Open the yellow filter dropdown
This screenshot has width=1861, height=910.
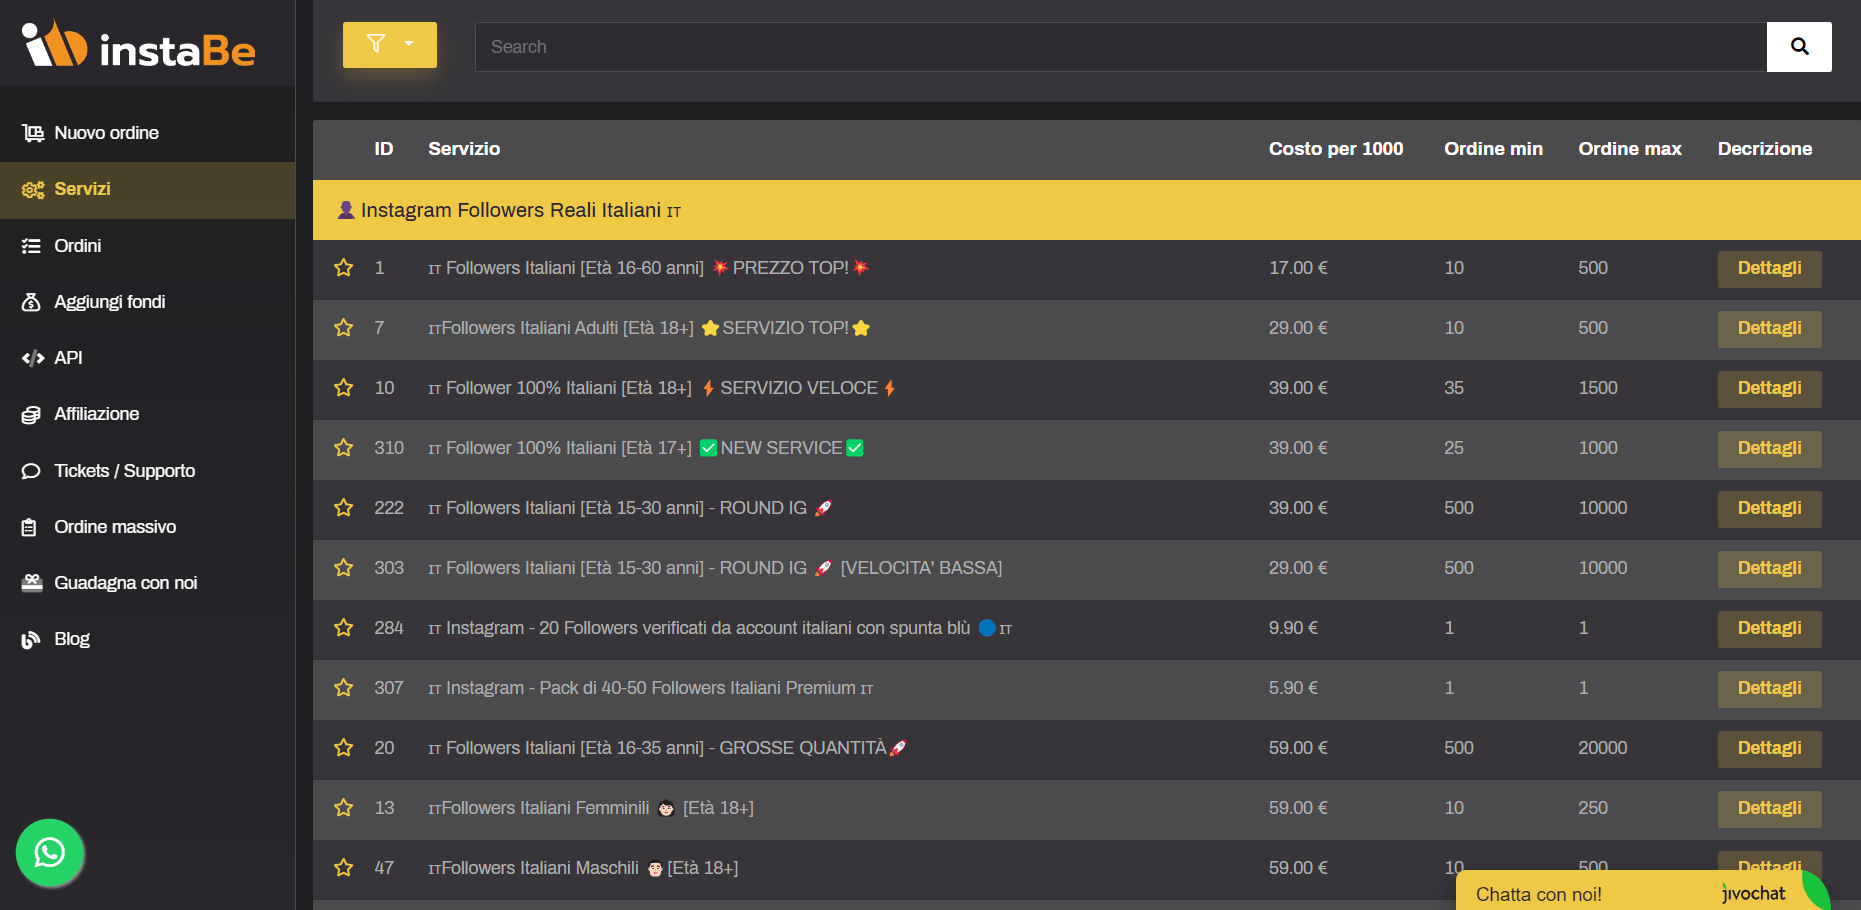389,45
